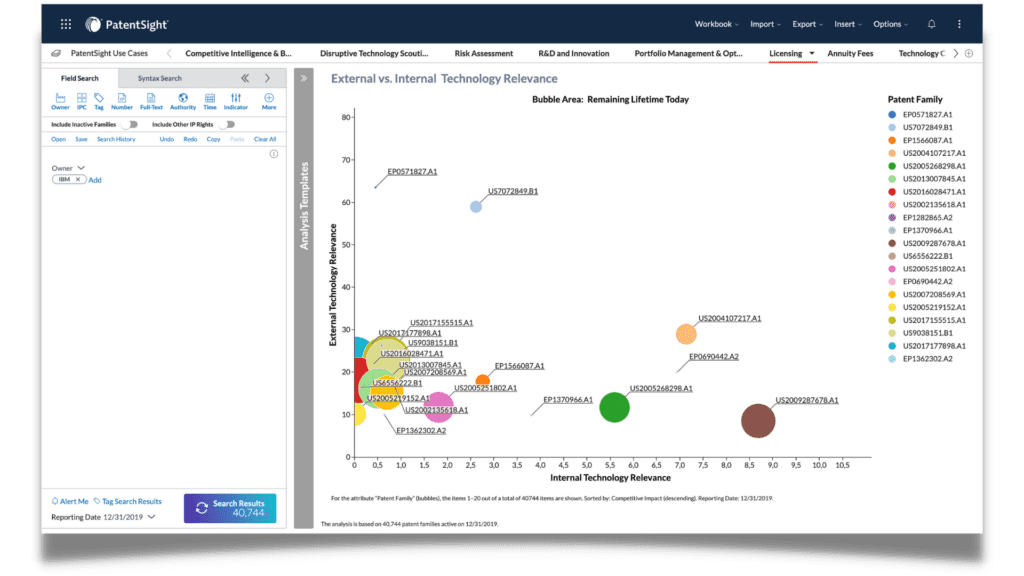Select the orange US2004107217.A1 bubble
The width and height of the screenshot is (1024, 576).
(x=686, y=334)
